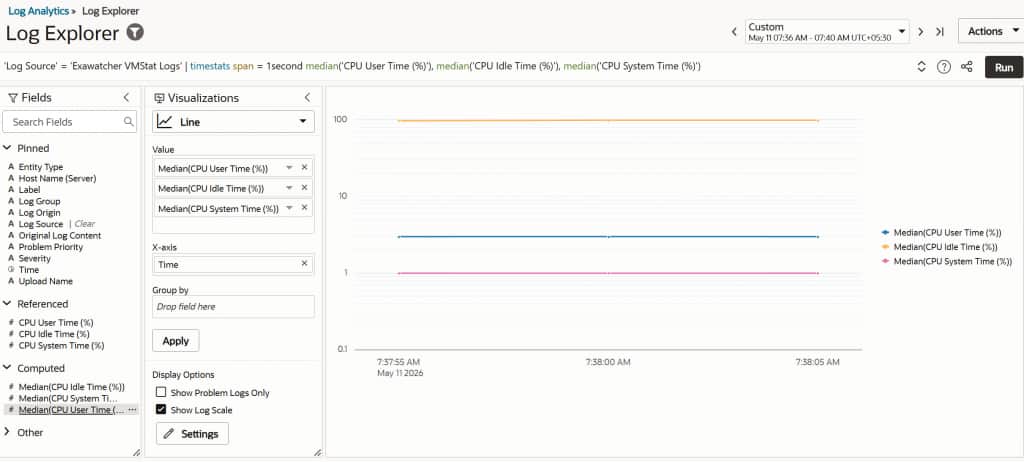The height and width of the screenshot is (462, 1024).
Task: Click the search magnifier in Search Fields
Action: tap(129, 122)
